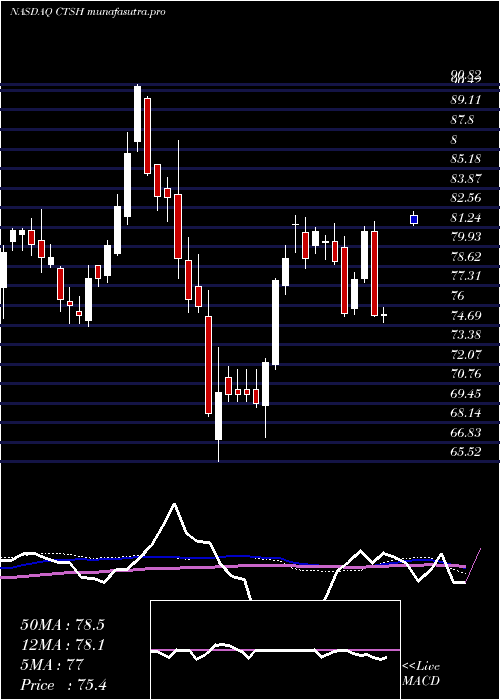This screenshot has width=500, height=700.
Task: Select the 79.93 price axis label
Action: coord(466,237)
